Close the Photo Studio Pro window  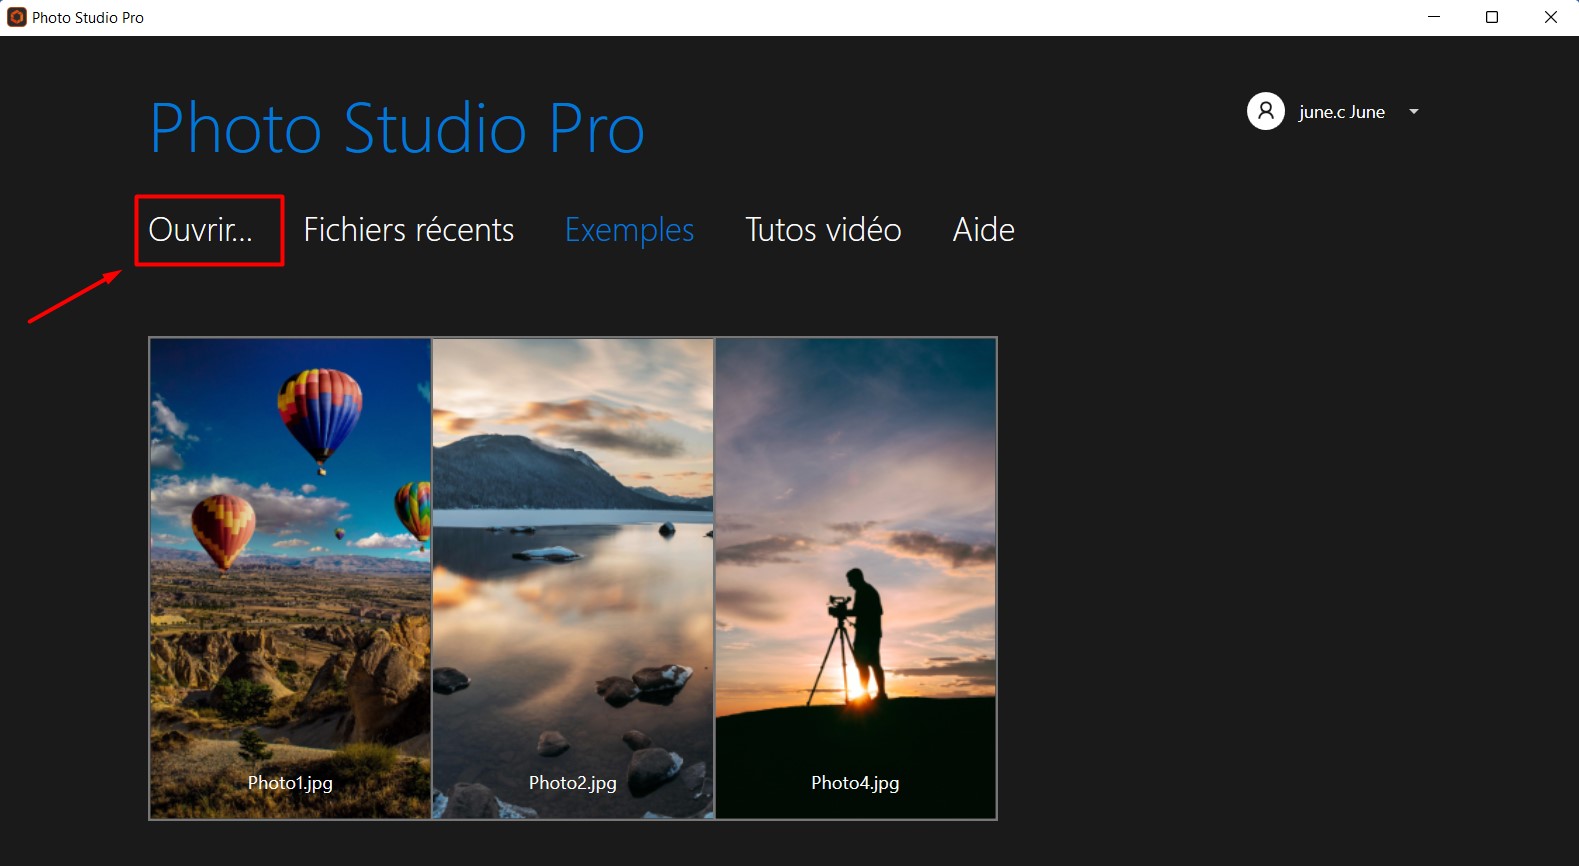[1550, 17]
